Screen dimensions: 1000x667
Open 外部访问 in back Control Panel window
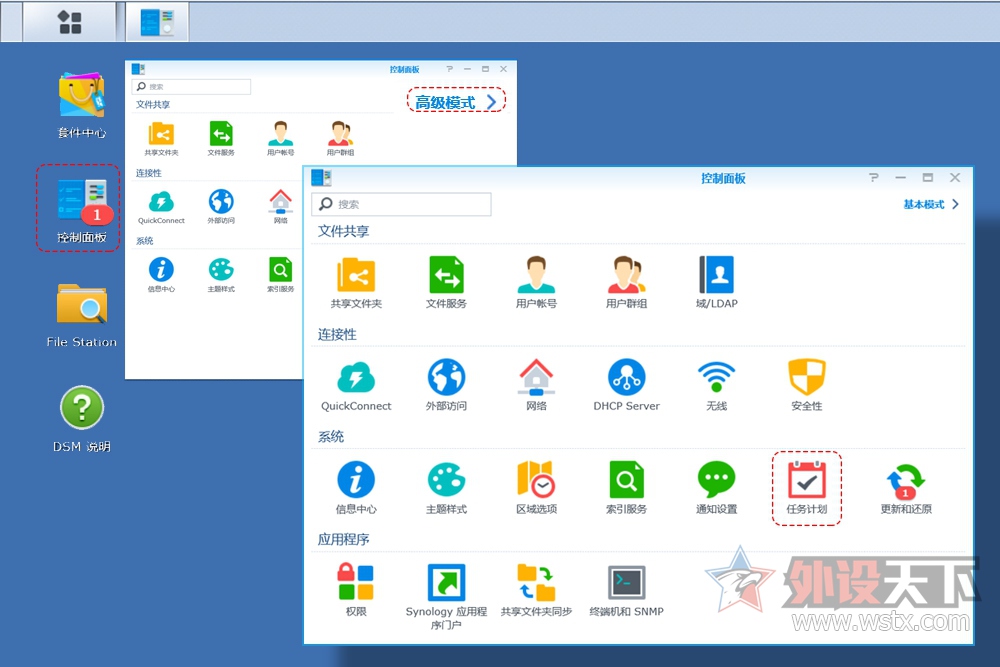pos(221,207)
